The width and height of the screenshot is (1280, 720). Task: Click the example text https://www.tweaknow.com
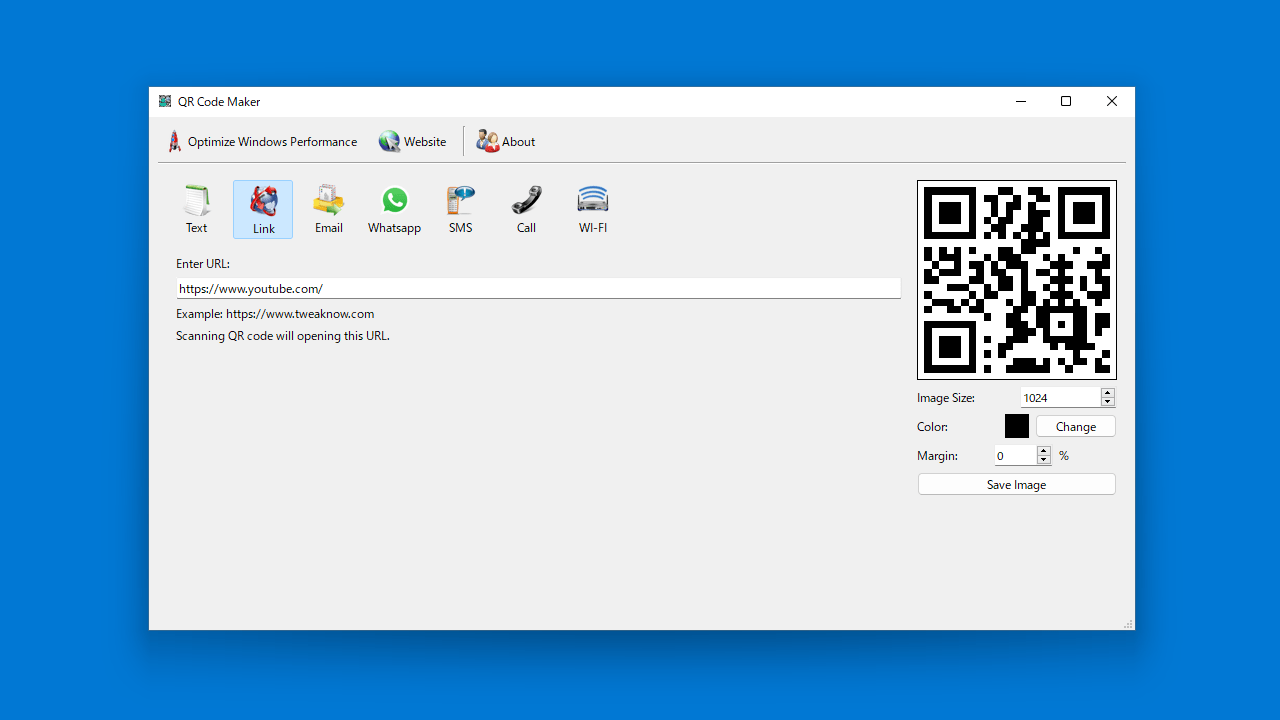point(300,313)
